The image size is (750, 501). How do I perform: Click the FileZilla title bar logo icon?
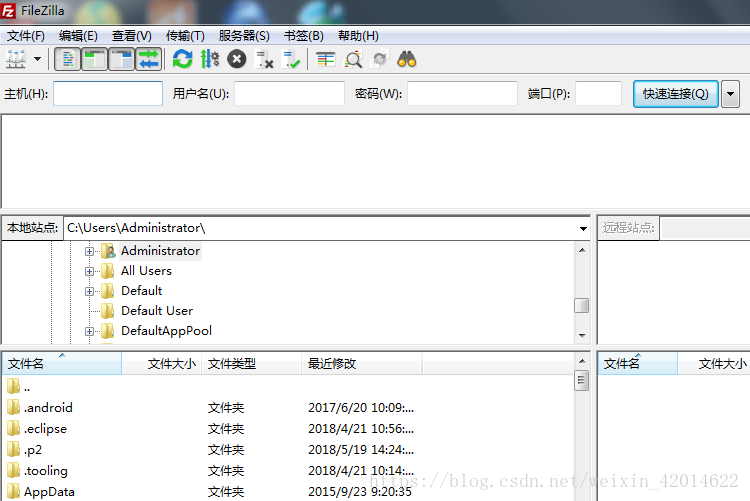[x=8, y=11]
